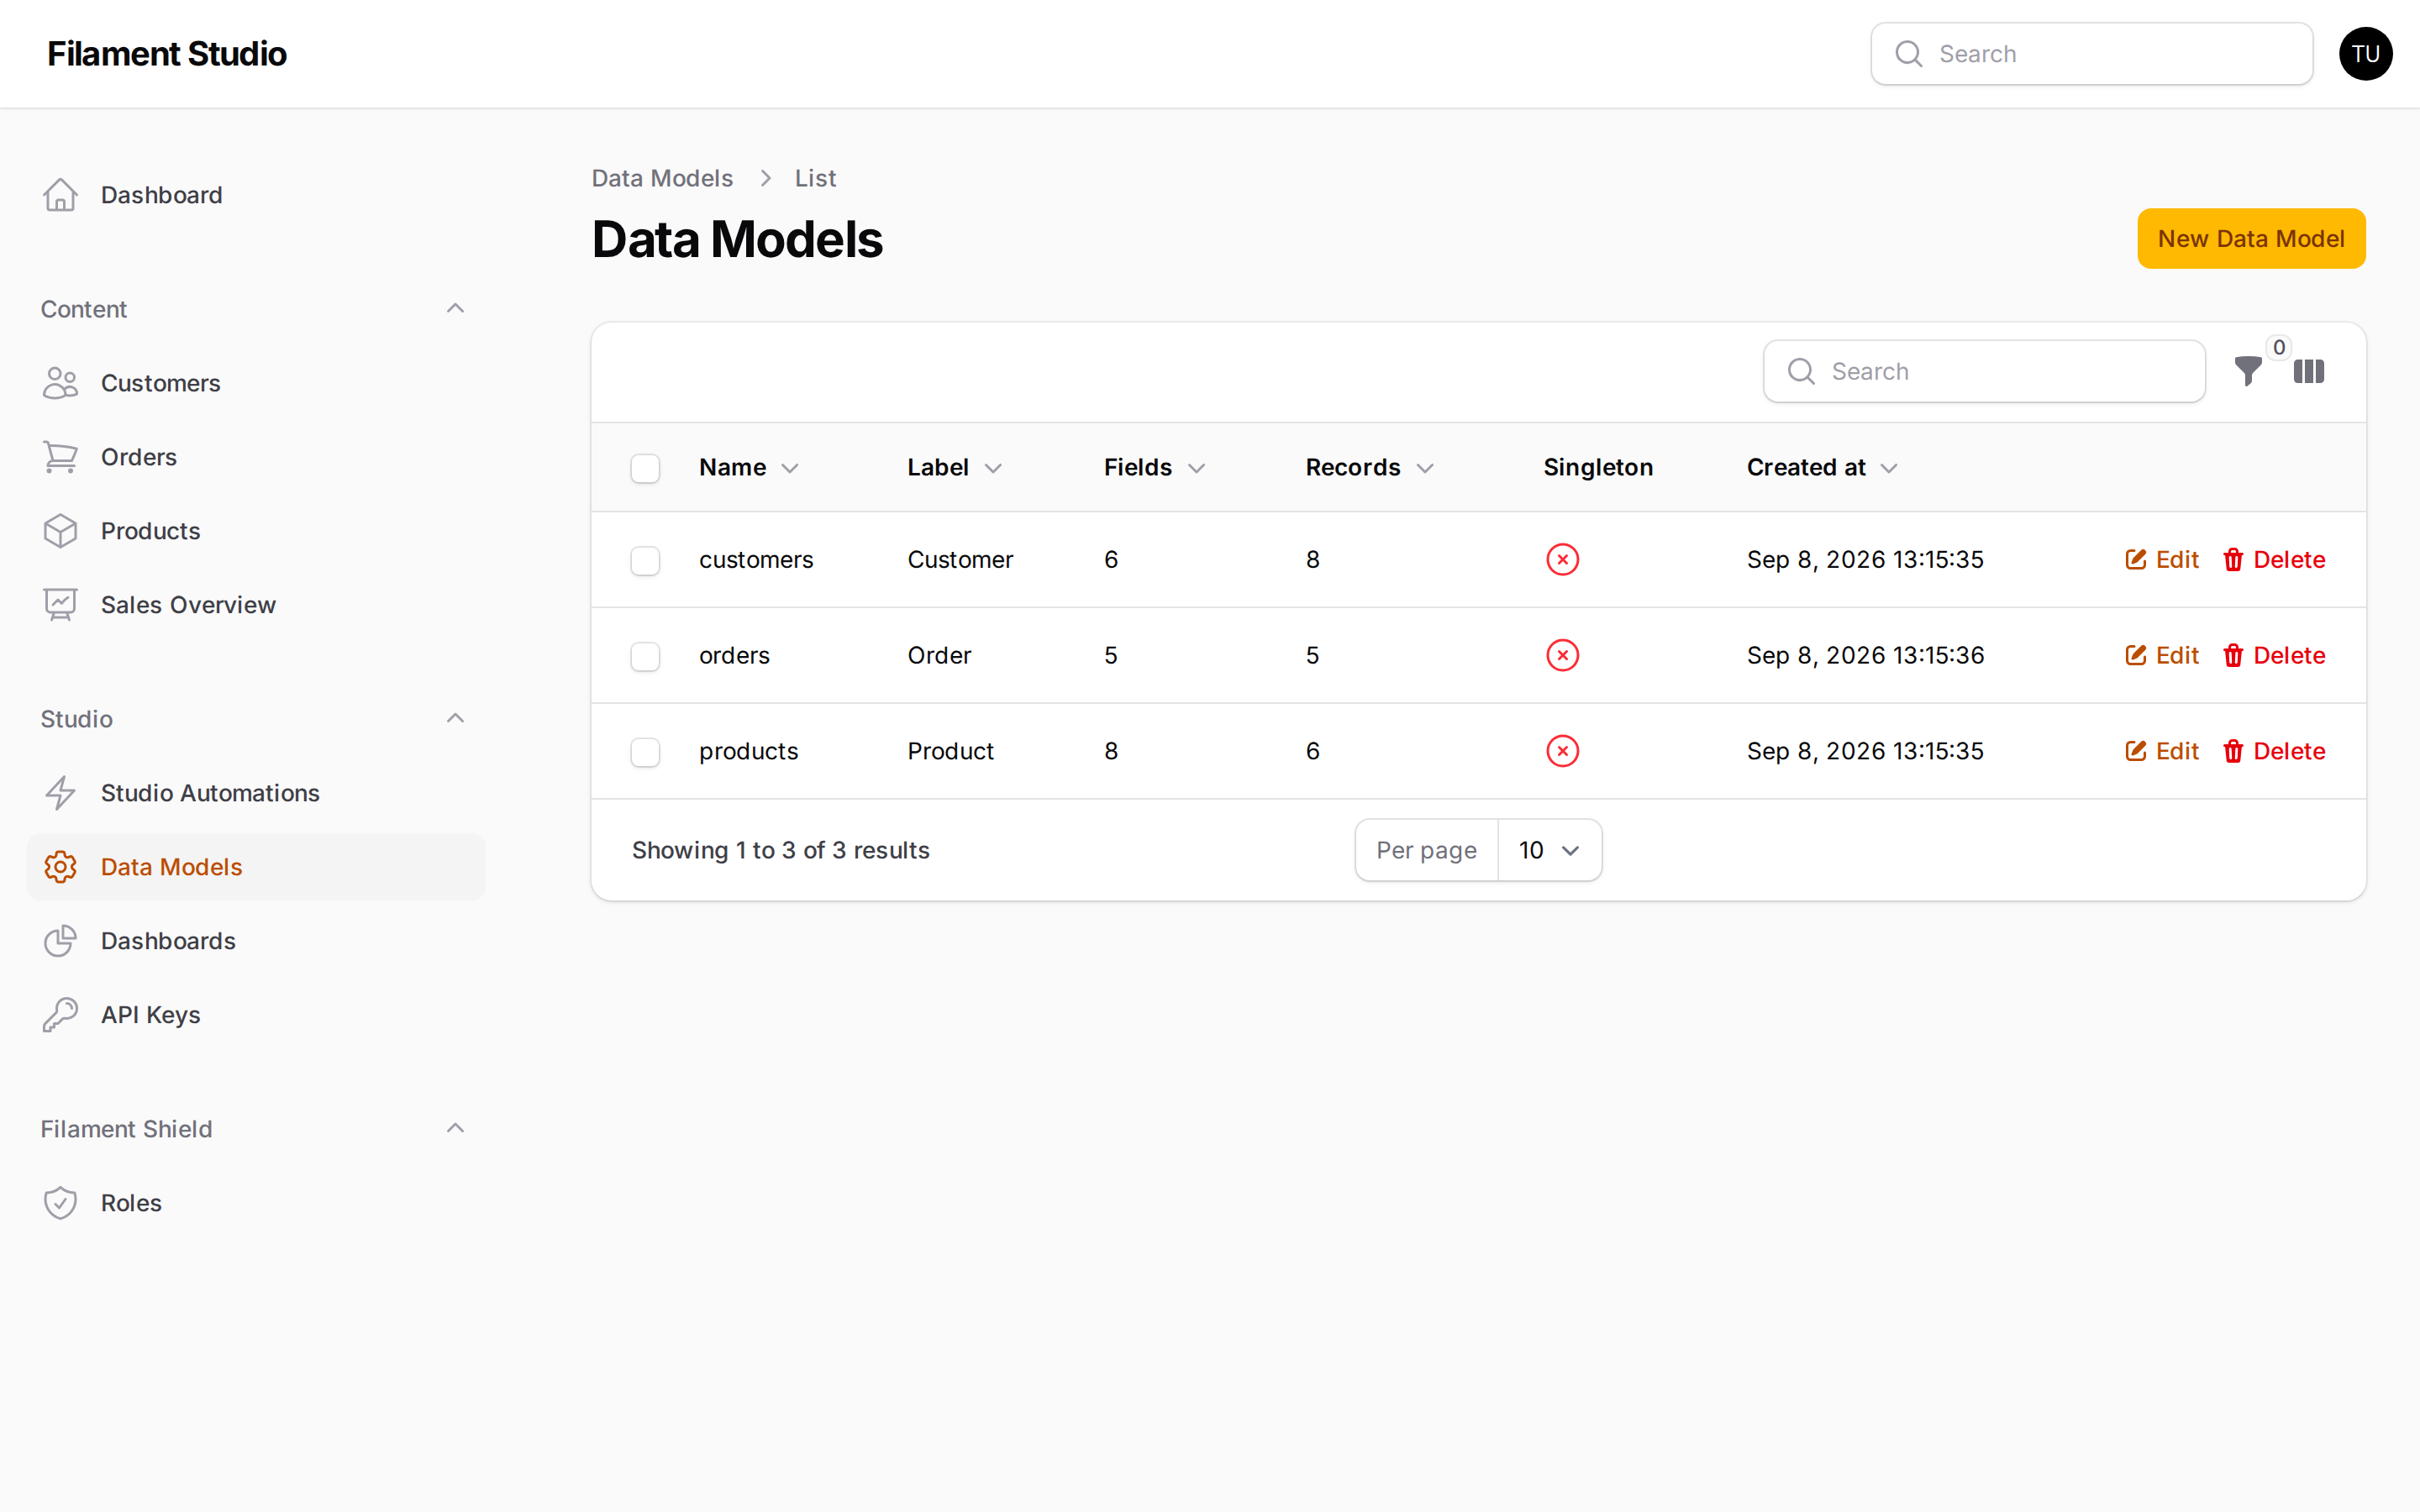Click the Orders cart icon

click(60, 457)
